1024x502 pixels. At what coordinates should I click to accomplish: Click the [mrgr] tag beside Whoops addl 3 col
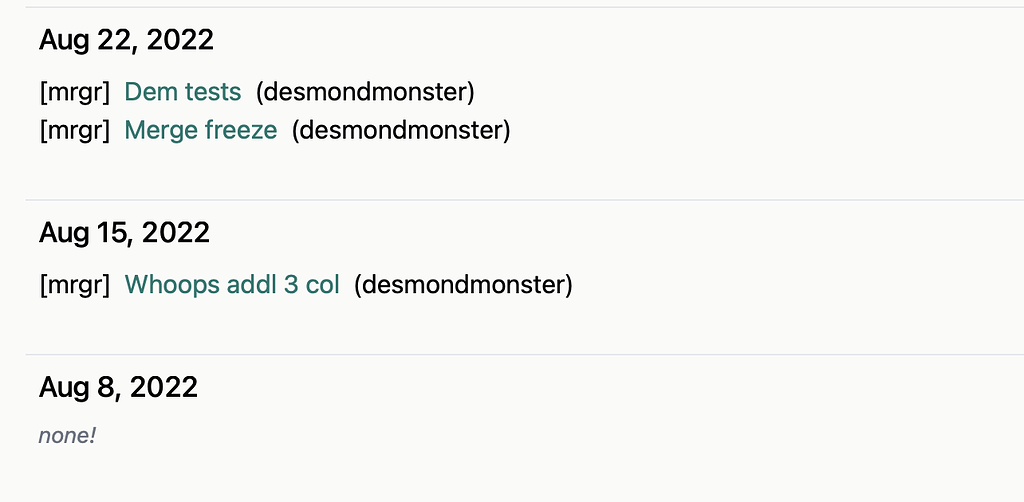(x=74, y=285)
